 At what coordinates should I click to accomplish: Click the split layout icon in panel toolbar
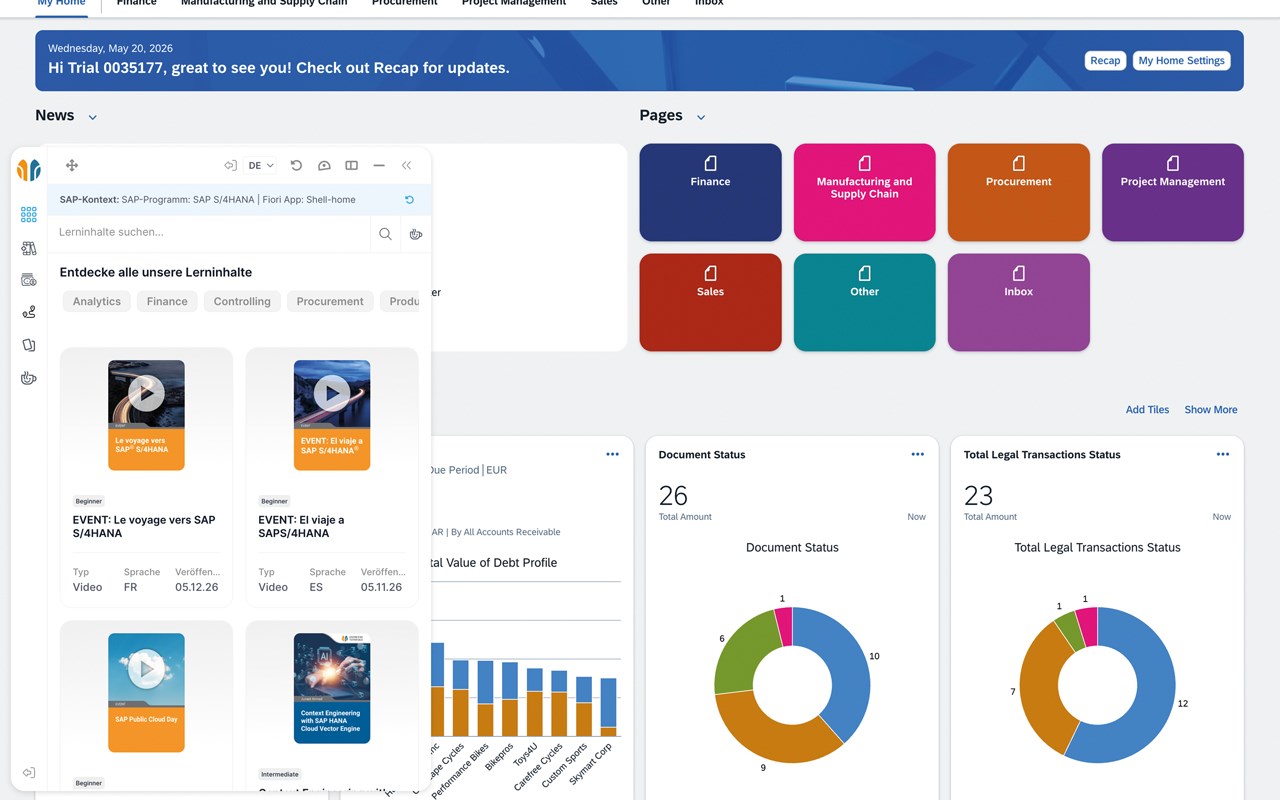coord(351,166)
